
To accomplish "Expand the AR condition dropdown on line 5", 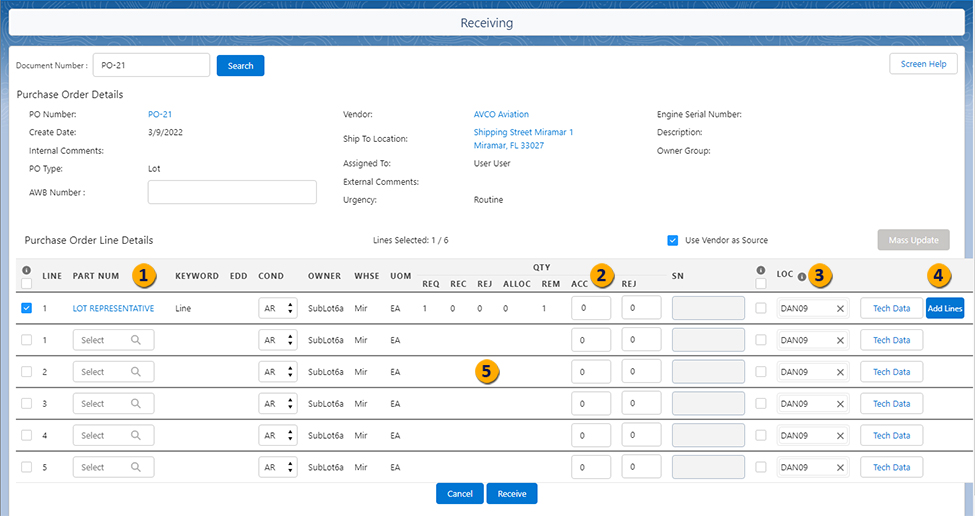I will [277, 467].
